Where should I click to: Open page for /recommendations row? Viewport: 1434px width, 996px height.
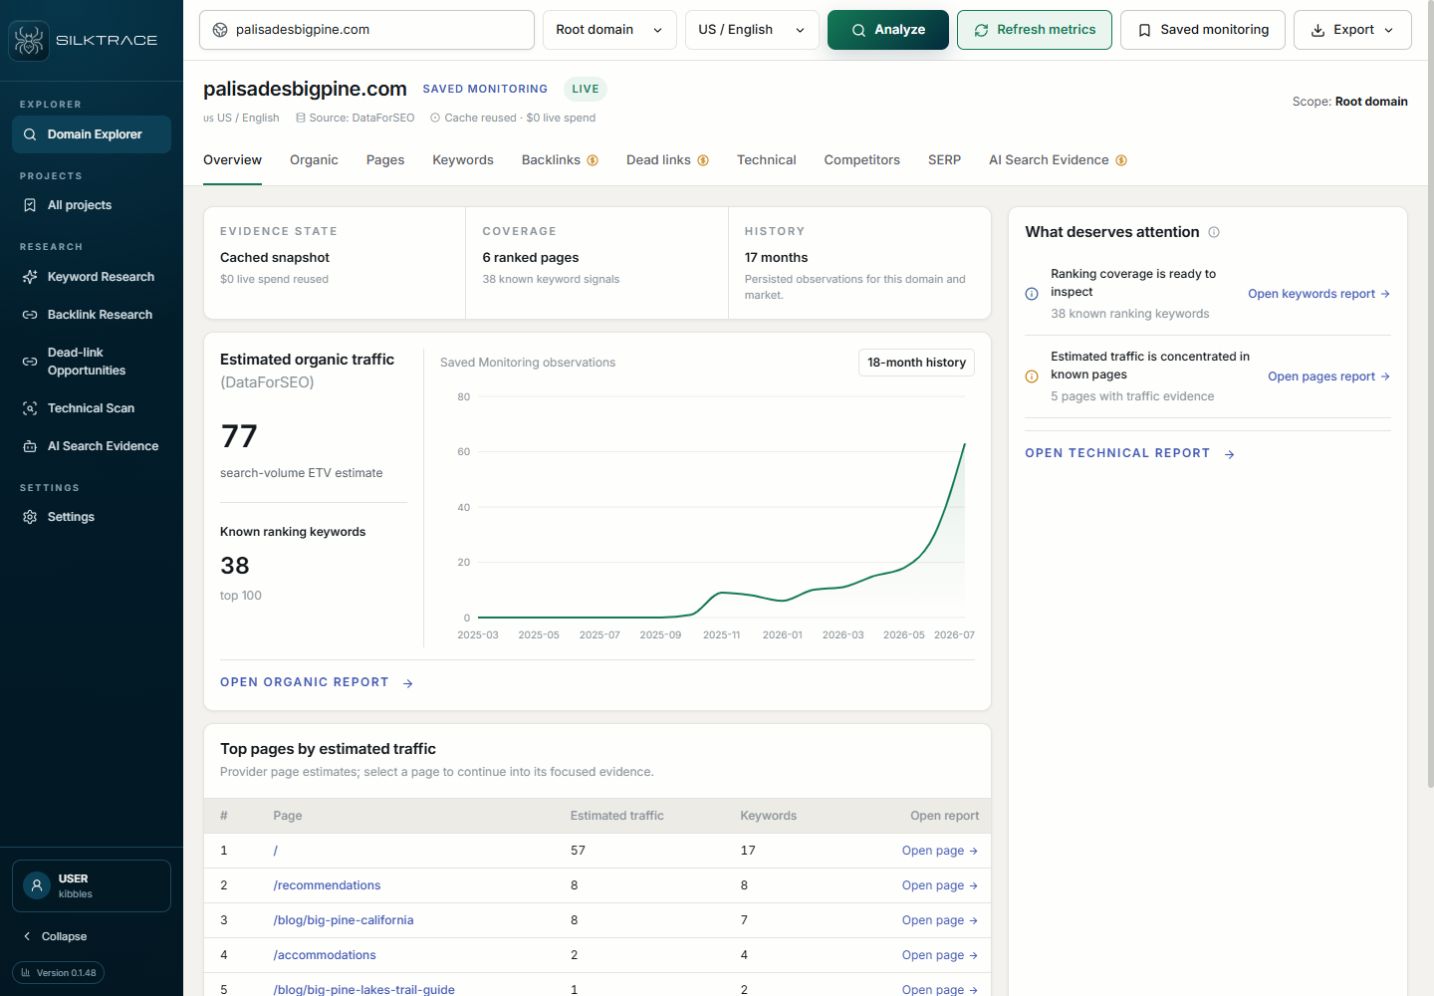(939, 885)
